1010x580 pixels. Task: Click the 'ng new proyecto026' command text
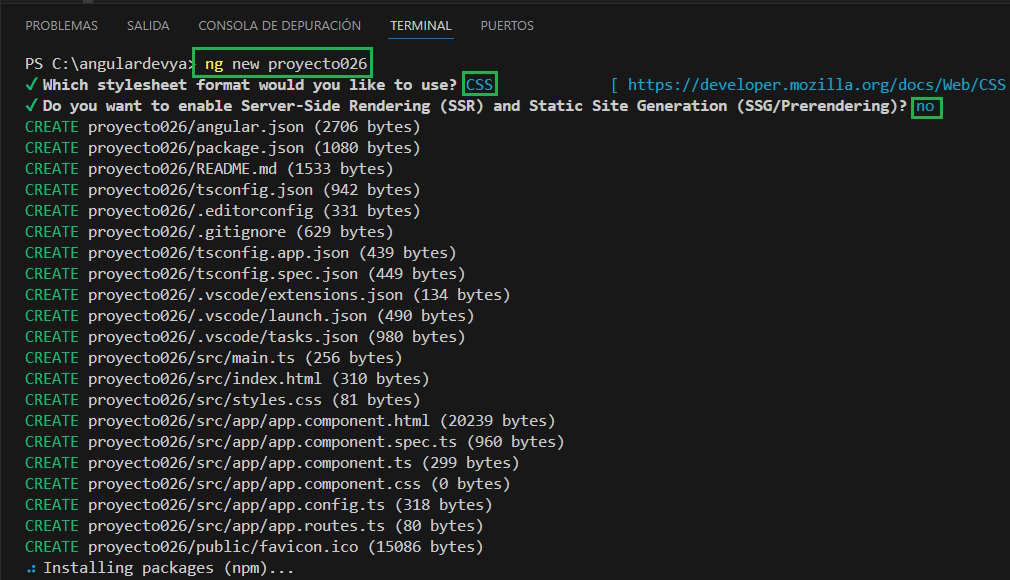point(285,63)
